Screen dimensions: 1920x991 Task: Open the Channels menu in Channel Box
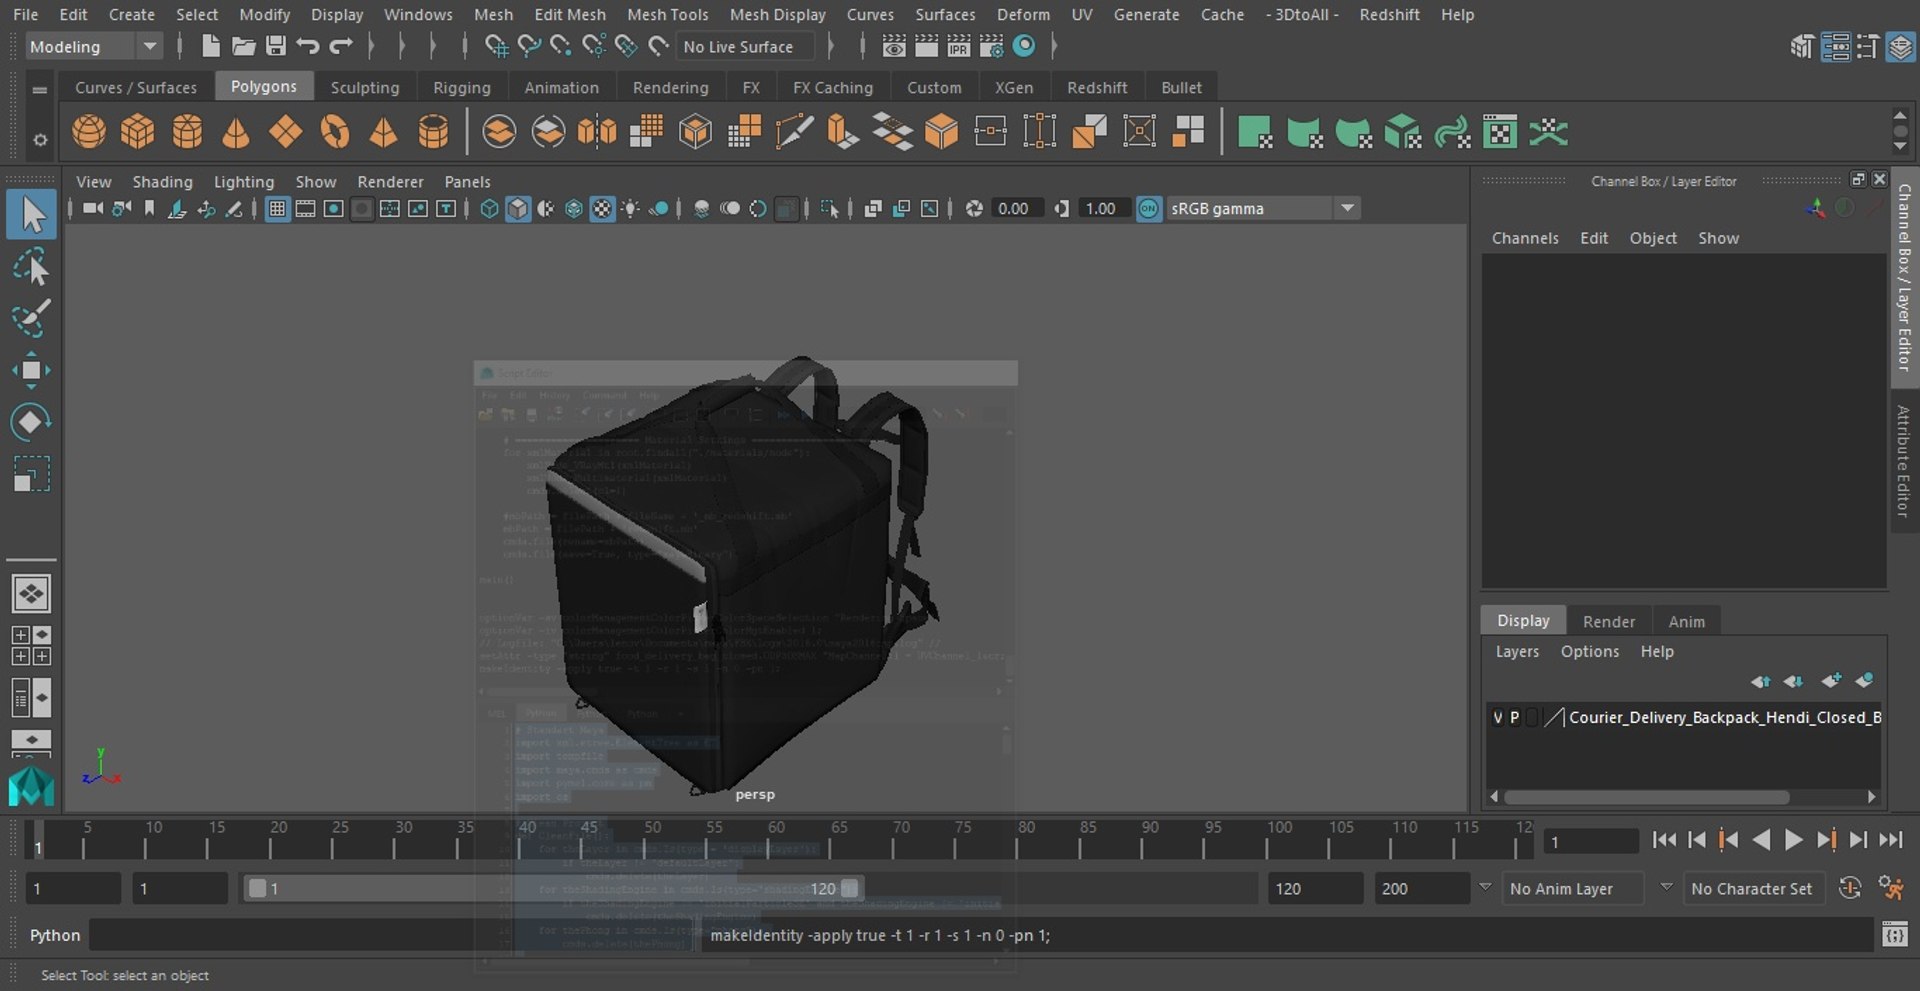tap(1525, 238)
